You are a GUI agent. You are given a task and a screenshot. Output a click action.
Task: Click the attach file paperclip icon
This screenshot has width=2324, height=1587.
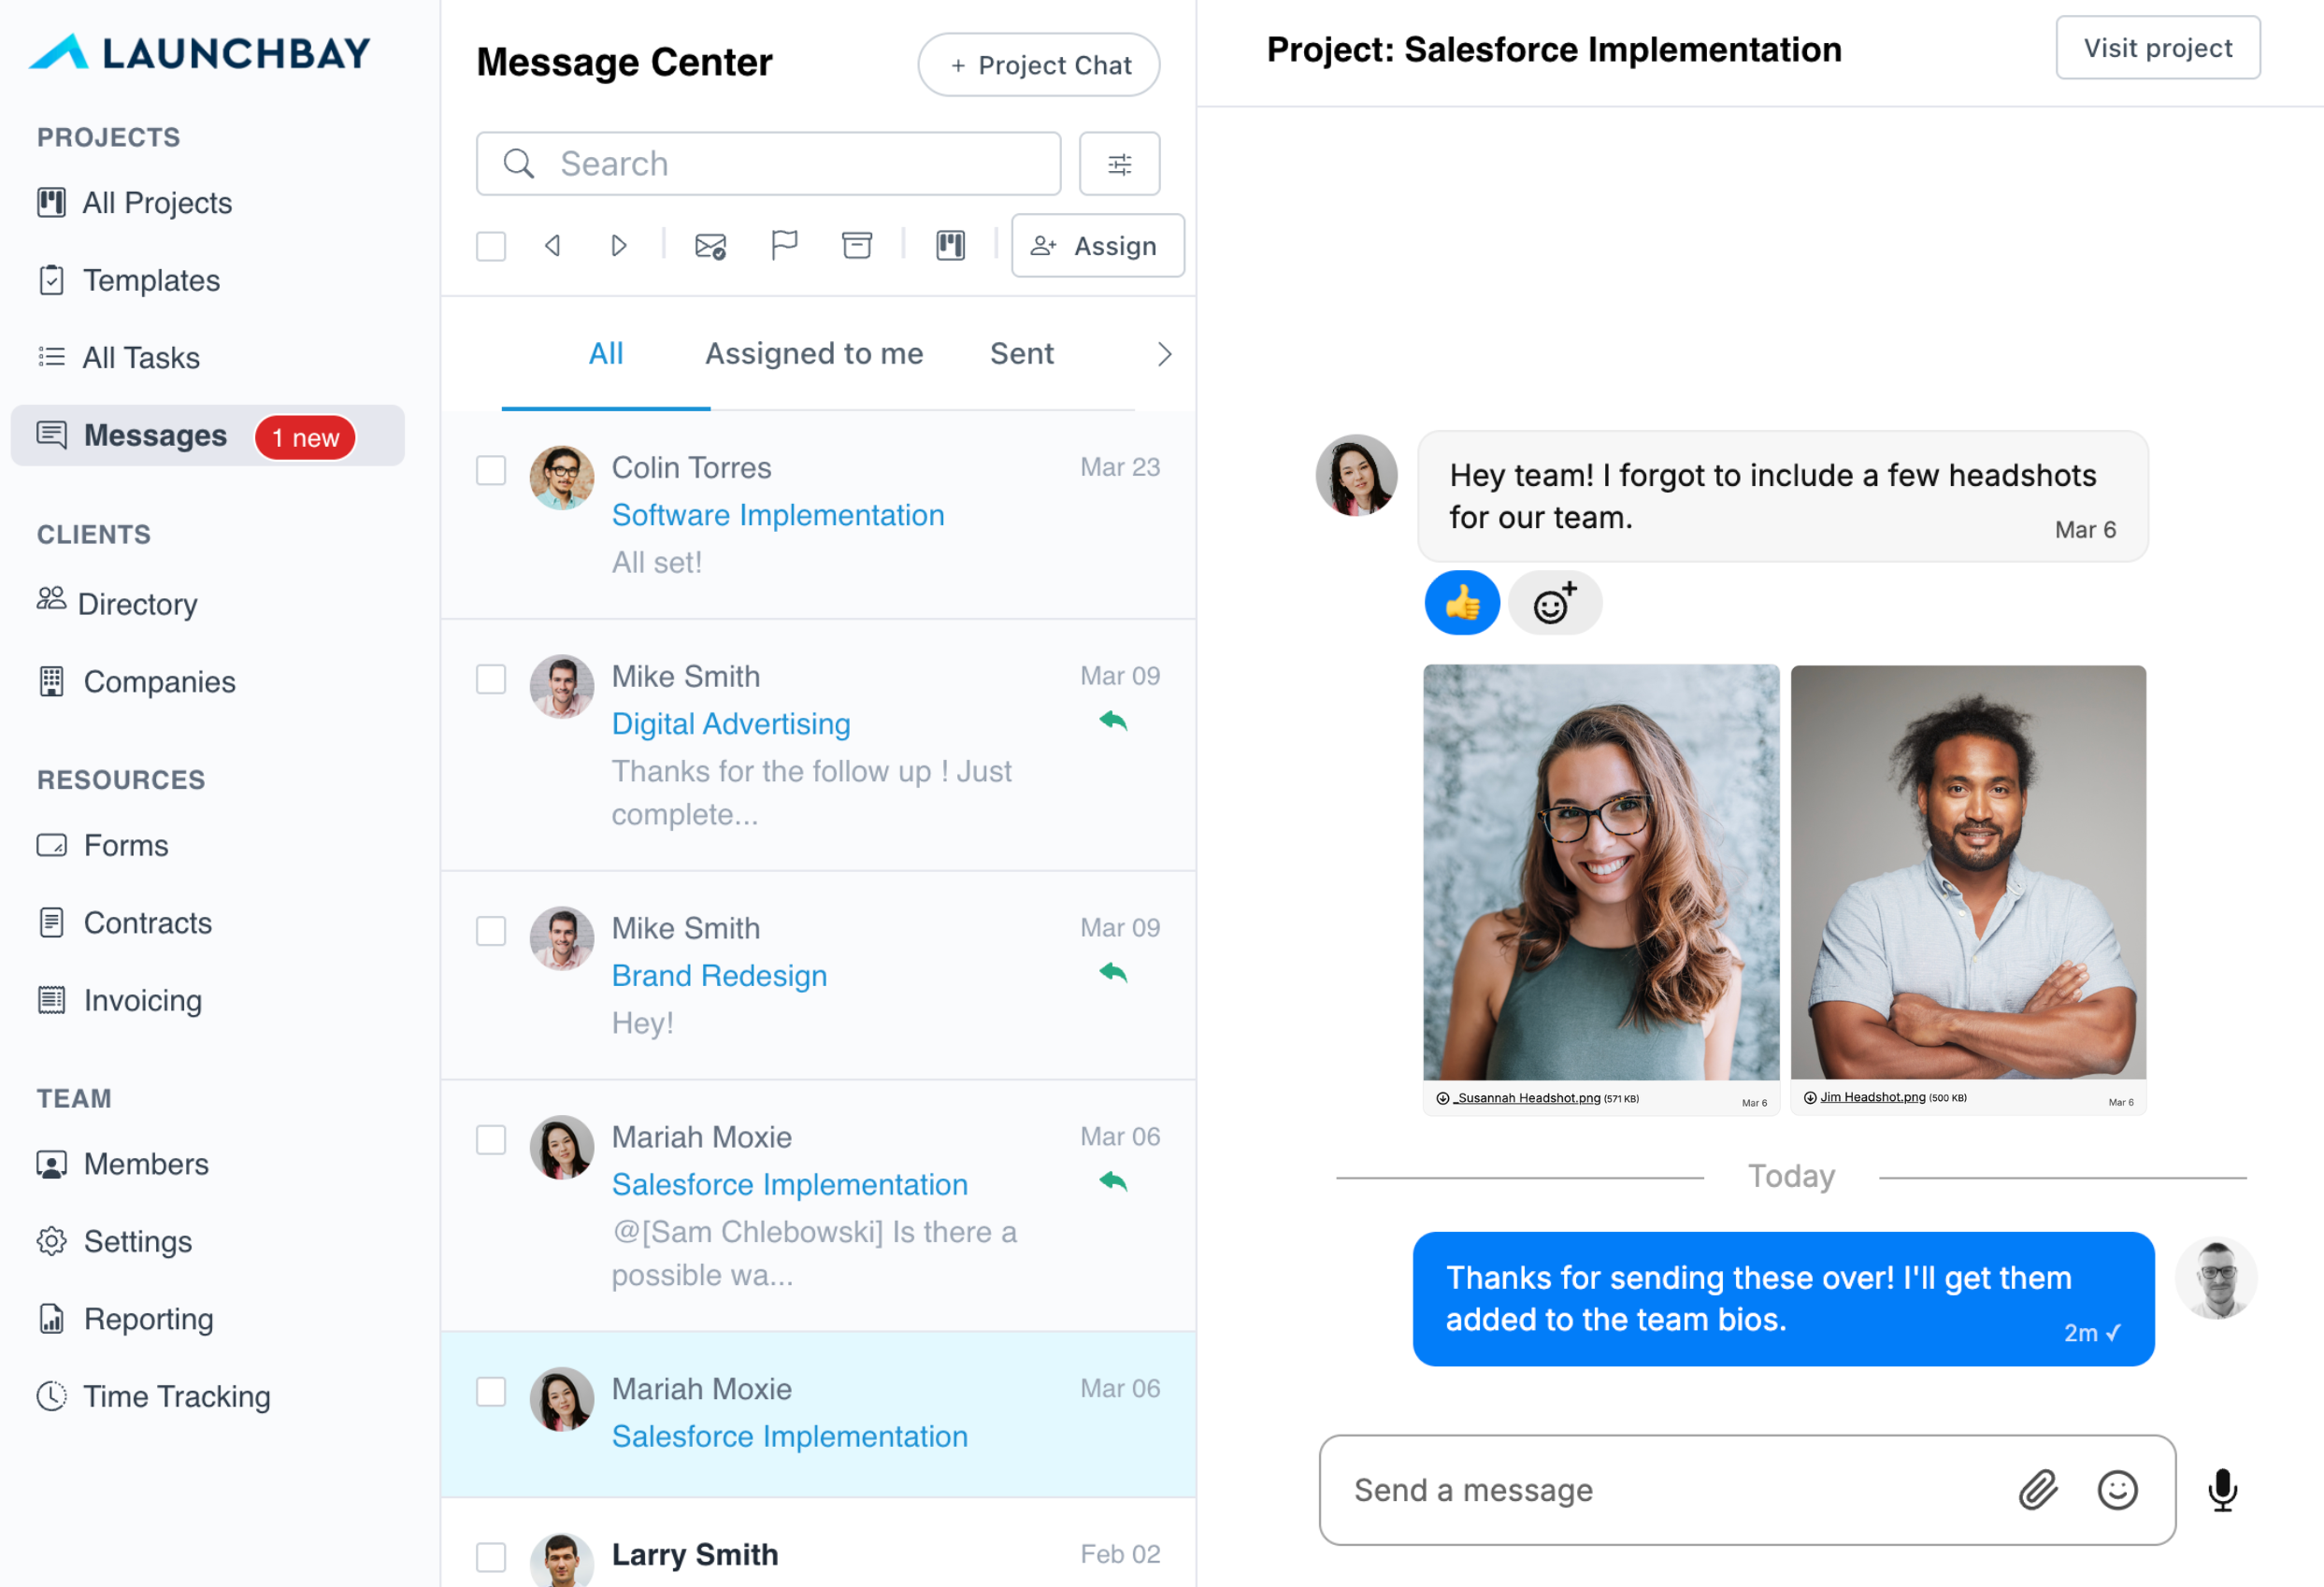(2037, 1490)
